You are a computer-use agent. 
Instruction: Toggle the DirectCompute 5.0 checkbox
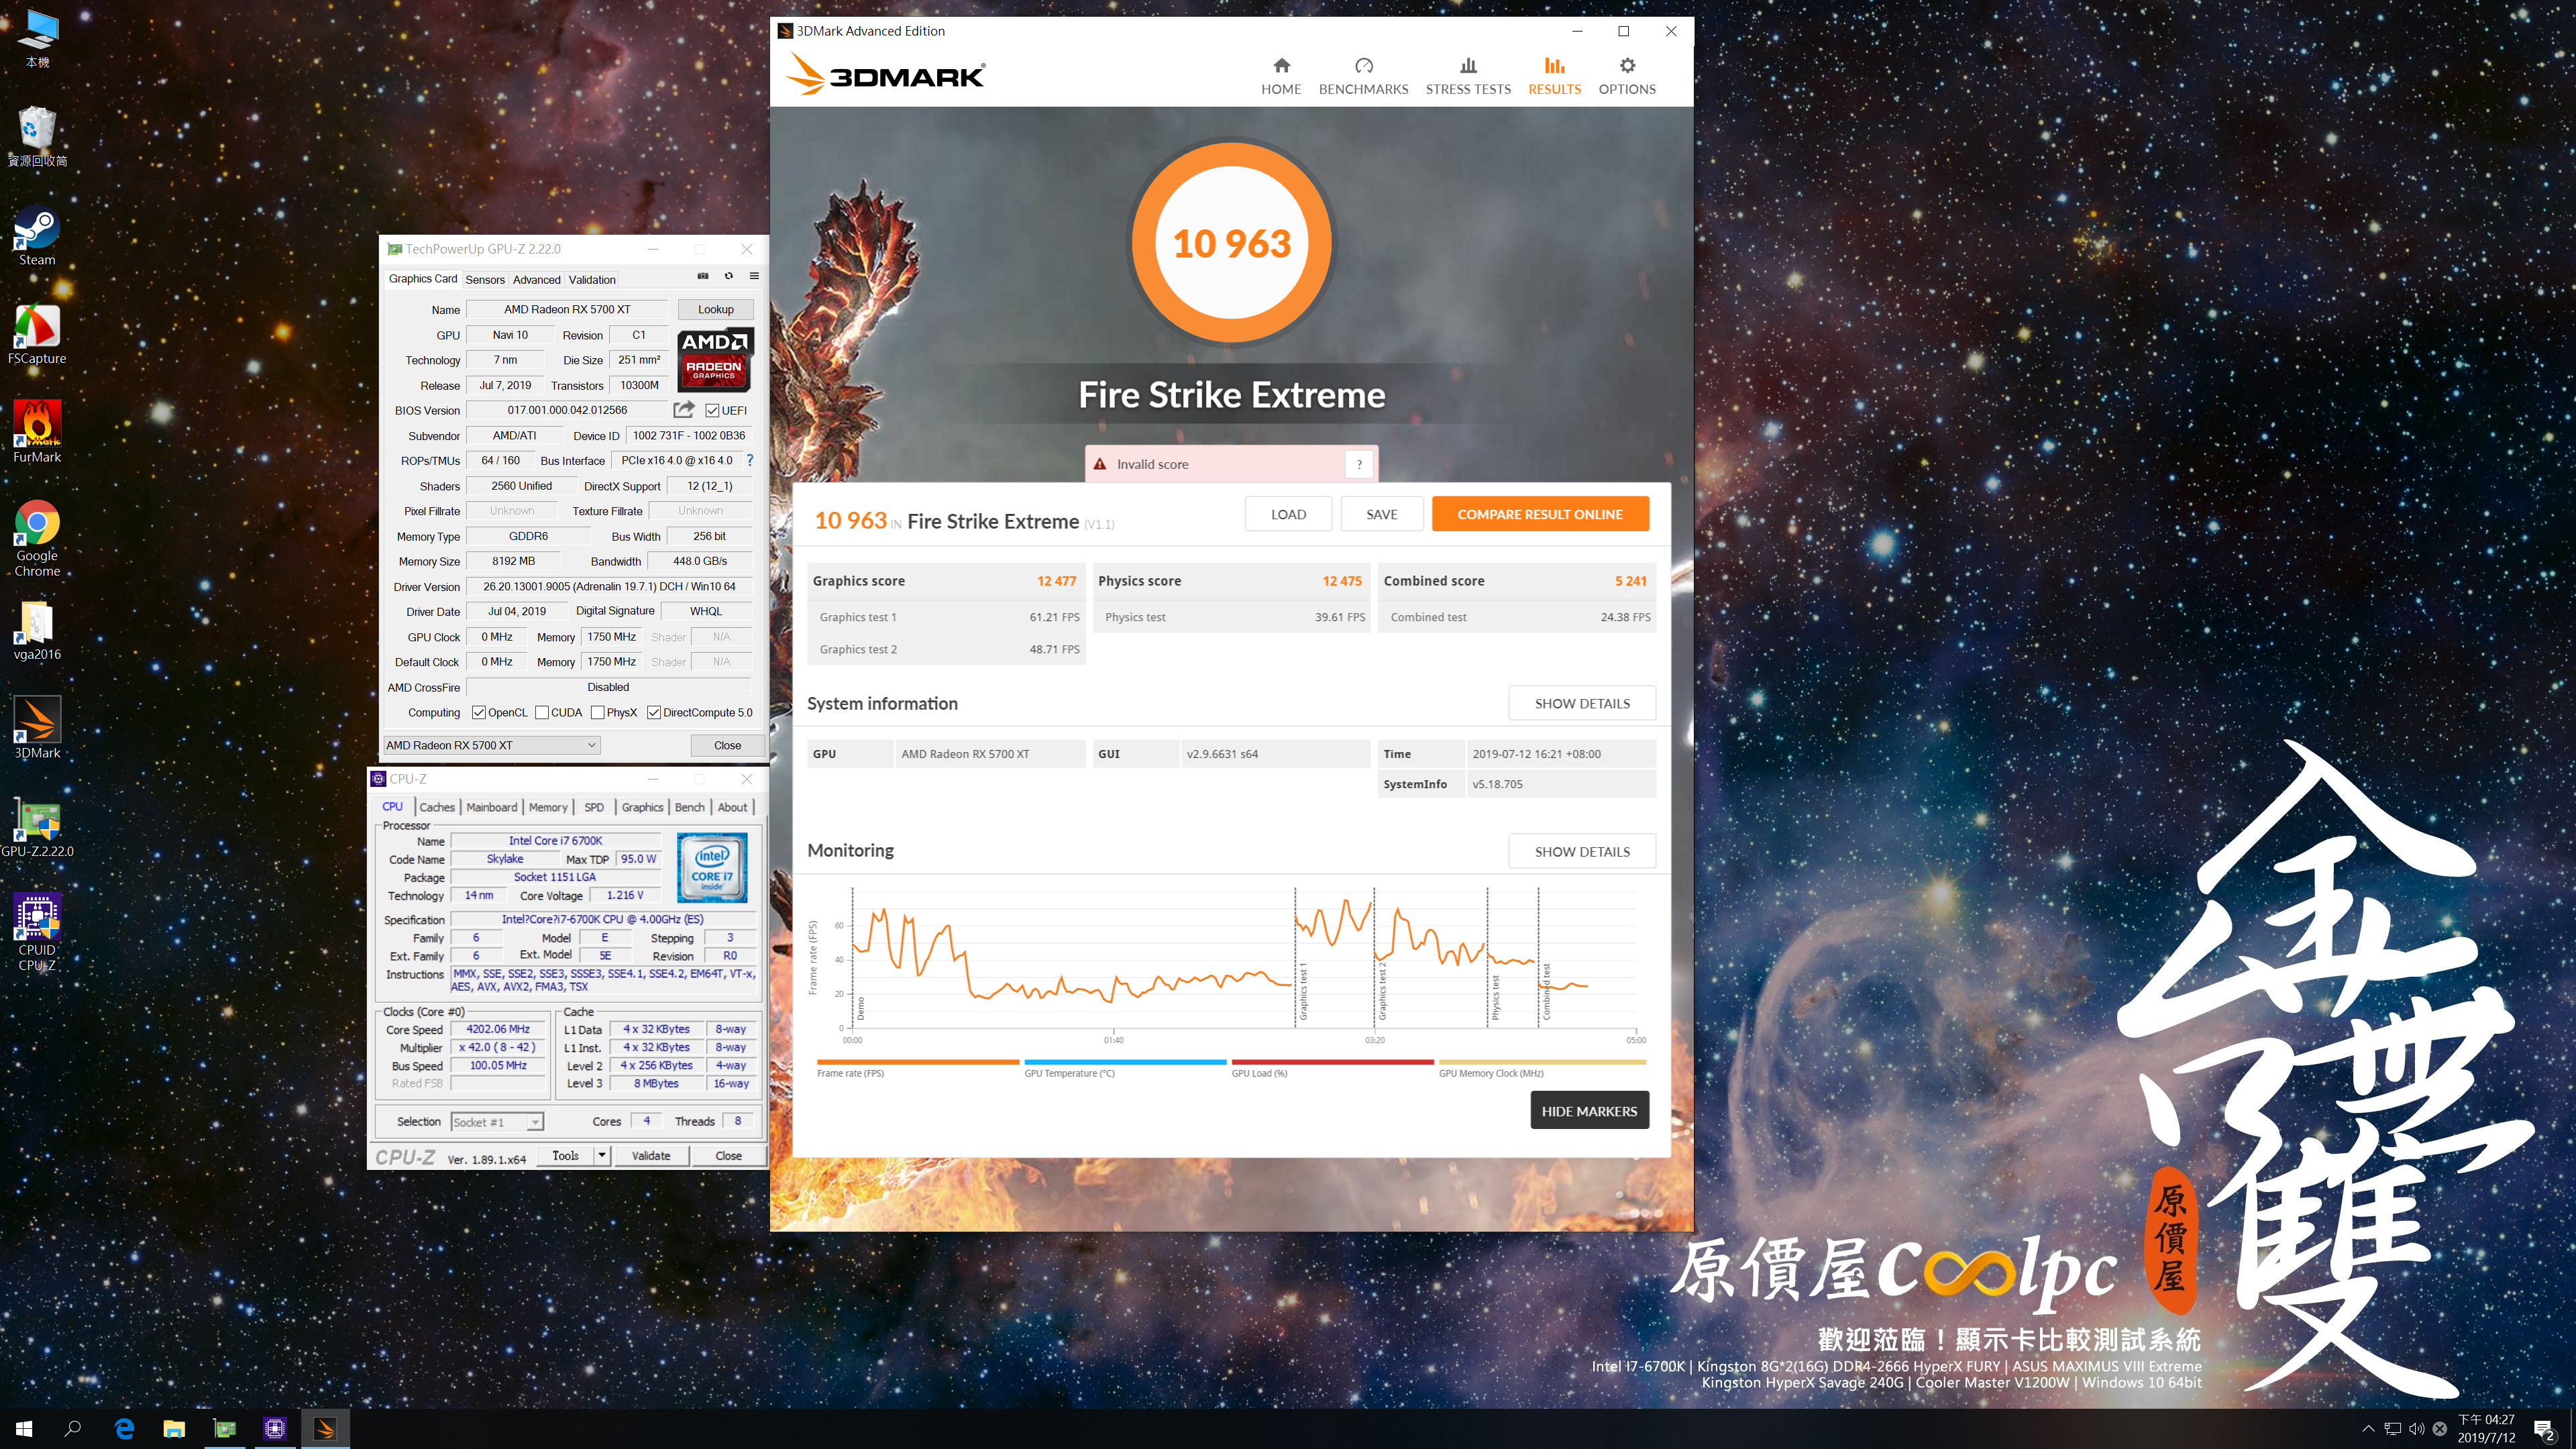653,712
